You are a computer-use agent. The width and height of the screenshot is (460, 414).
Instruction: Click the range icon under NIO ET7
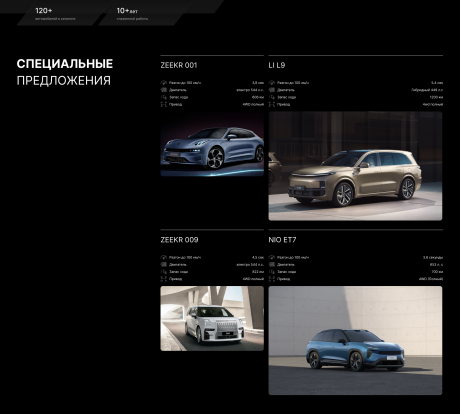point(272,272)
